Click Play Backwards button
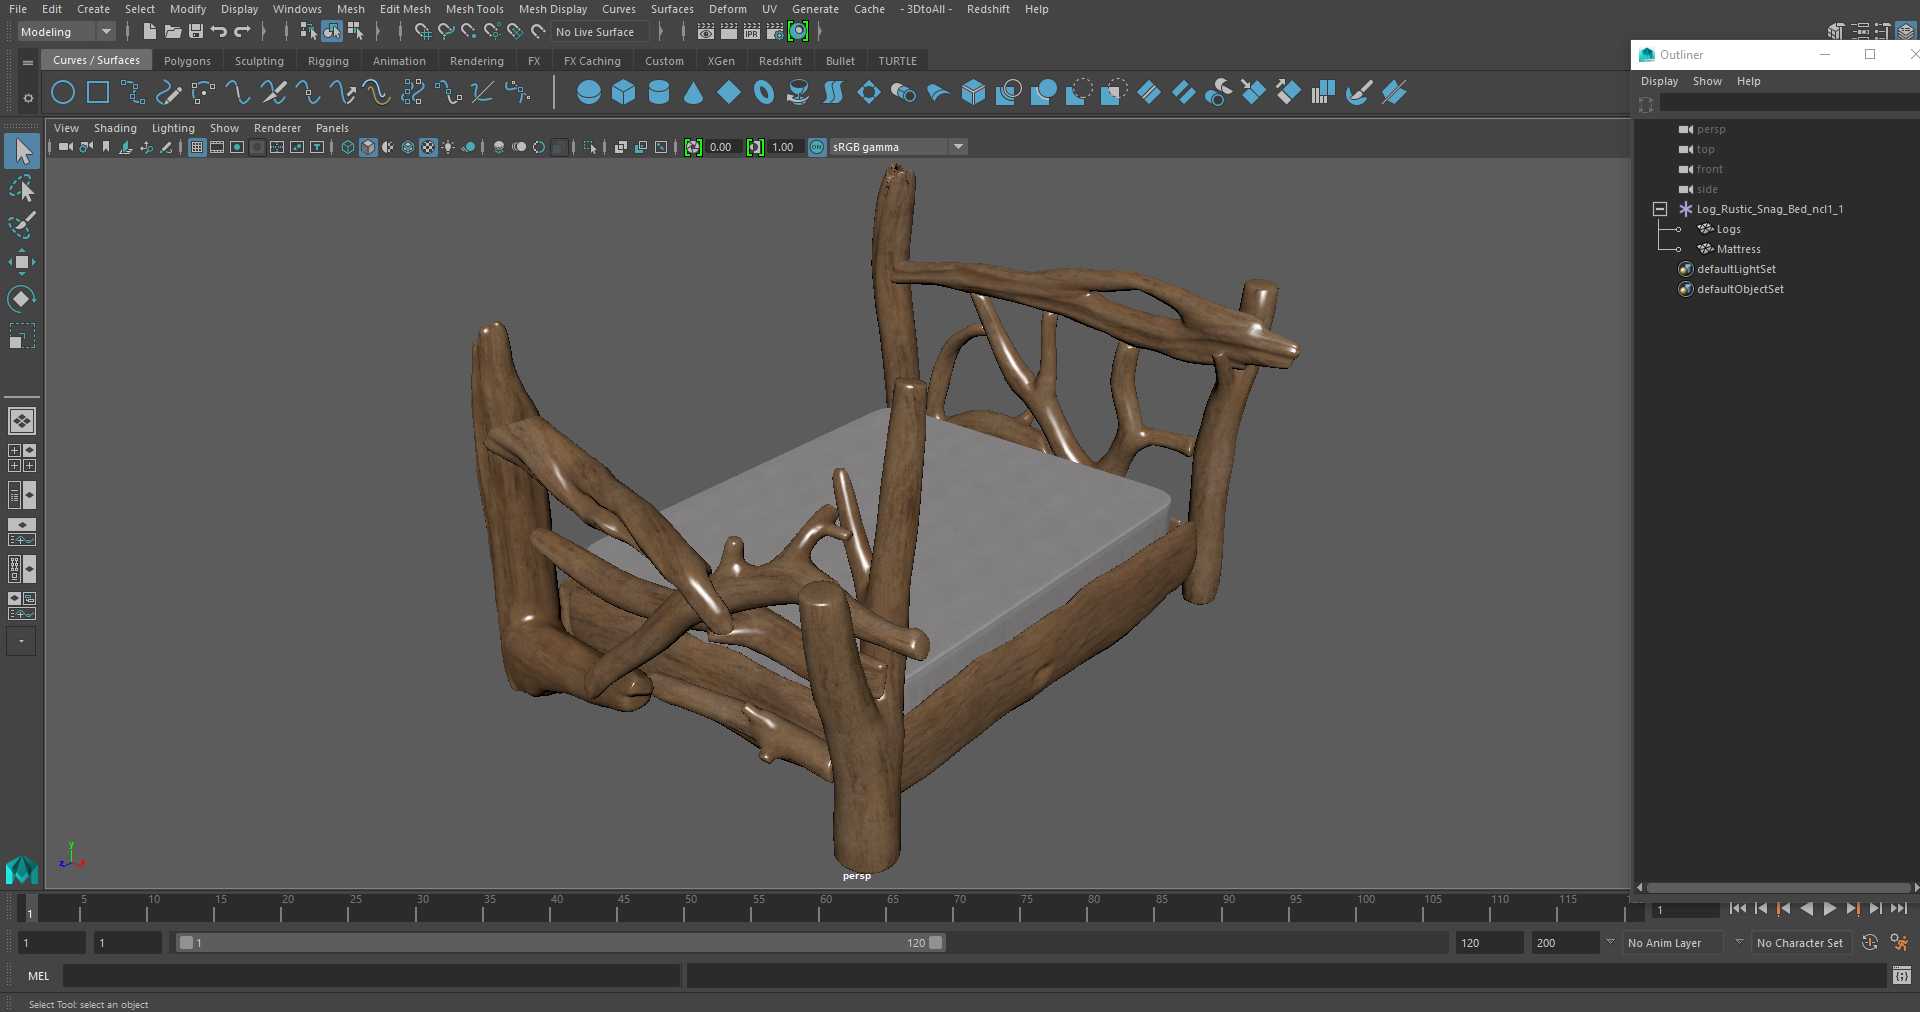Screen dimensions: 1920x1012 coord(1806,909)
